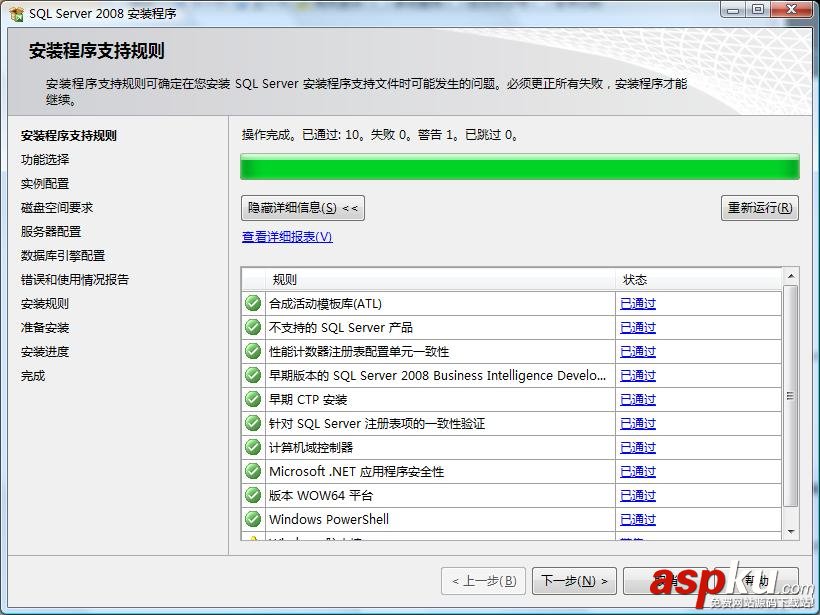820x615 pixels.
Task: Select 实例配置 step in sidebar
Action: [x=45, y=184]
